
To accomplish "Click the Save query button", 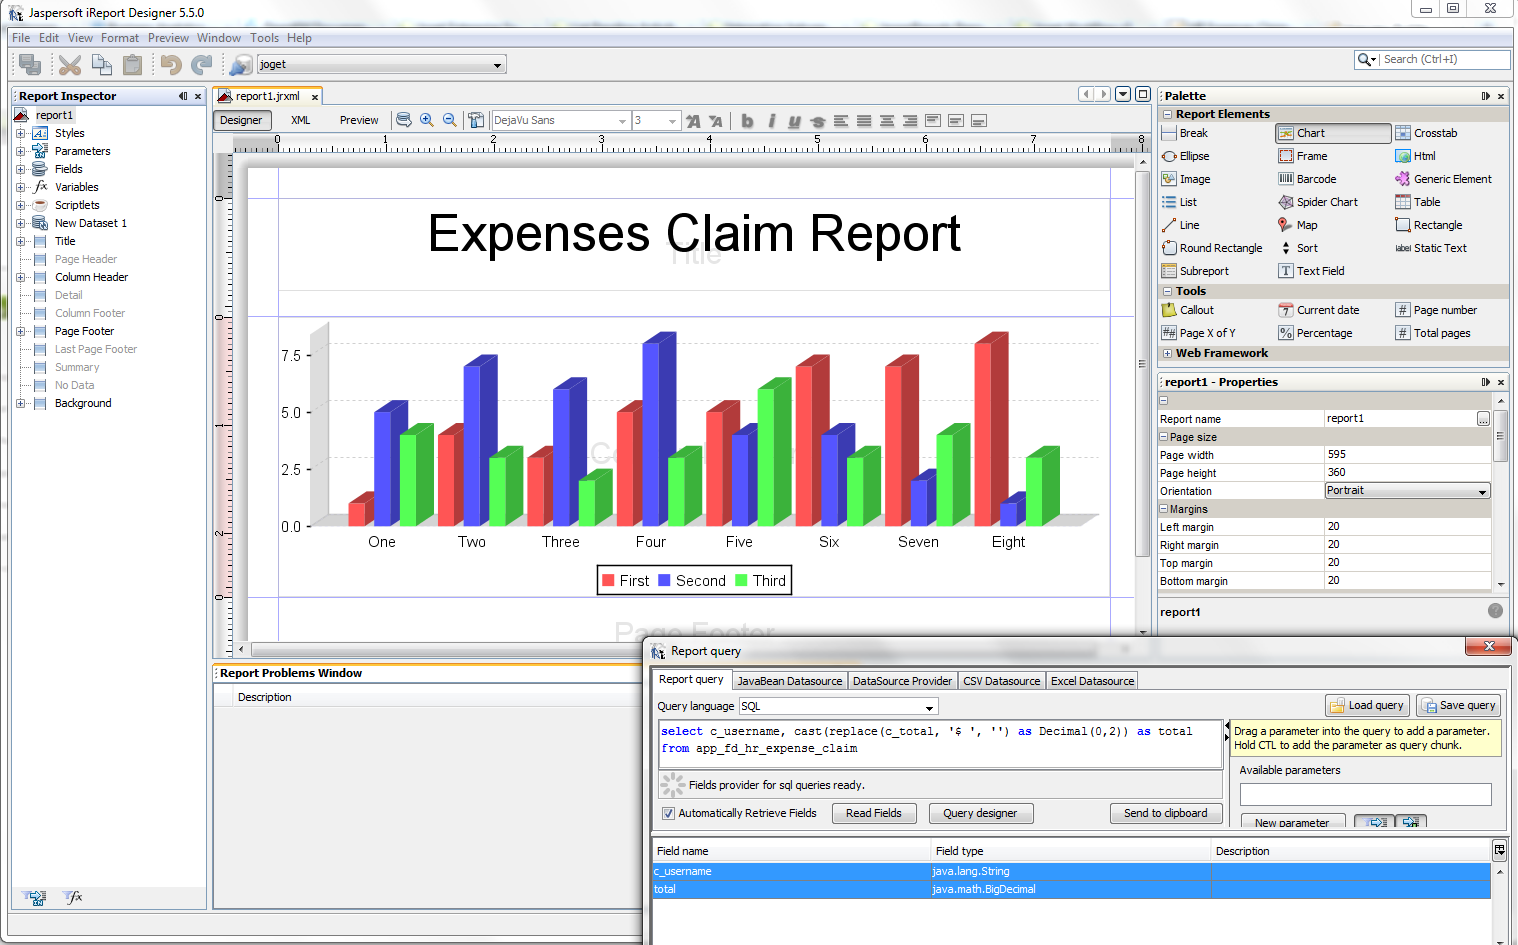I will tap(1458, 705).
